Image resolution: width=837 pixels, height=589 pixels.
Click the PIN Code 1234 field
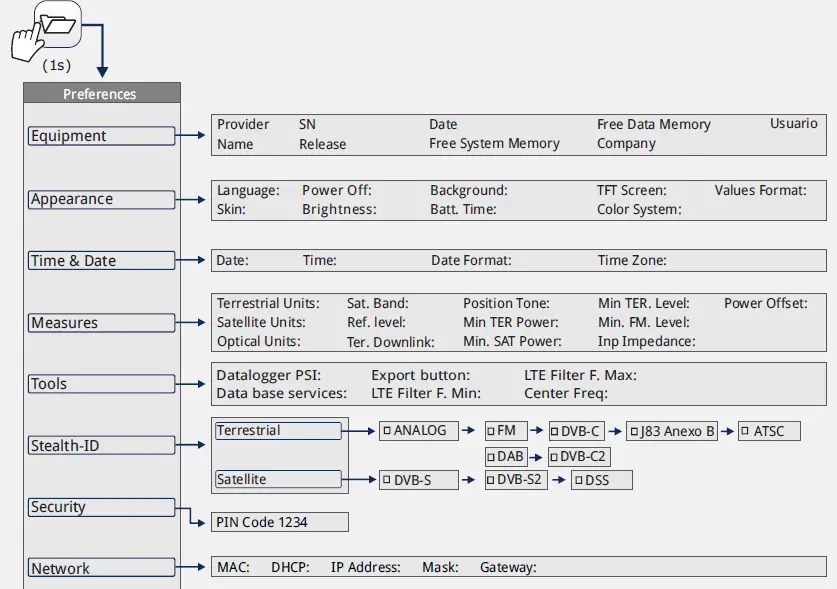click(x=280, y=522)
